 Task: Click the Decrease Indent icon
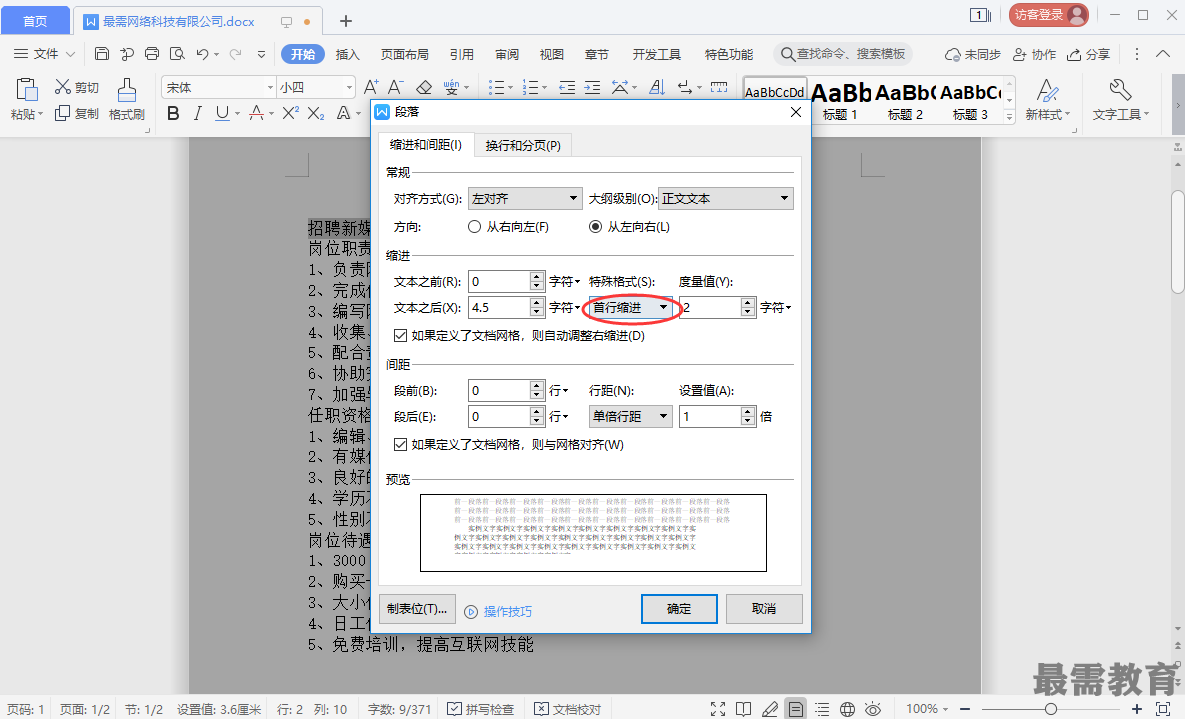coord(567,87)
